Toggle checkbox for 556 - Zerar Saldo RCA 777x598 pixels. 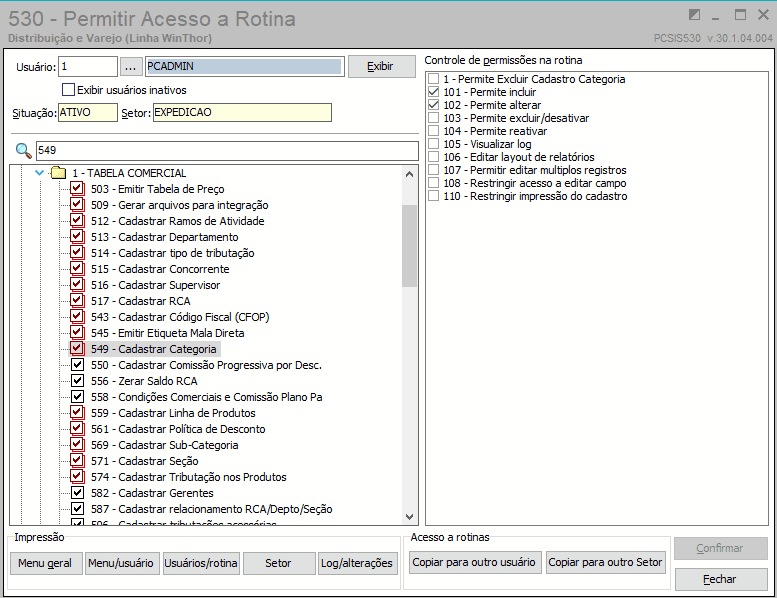[77, 381]
